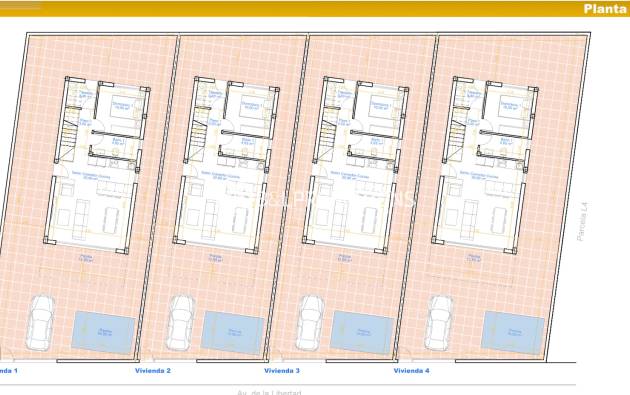Click the vertical Parcela L4 text
The width and height of the screenshot is (630, 395).
[x=582, y=221]
